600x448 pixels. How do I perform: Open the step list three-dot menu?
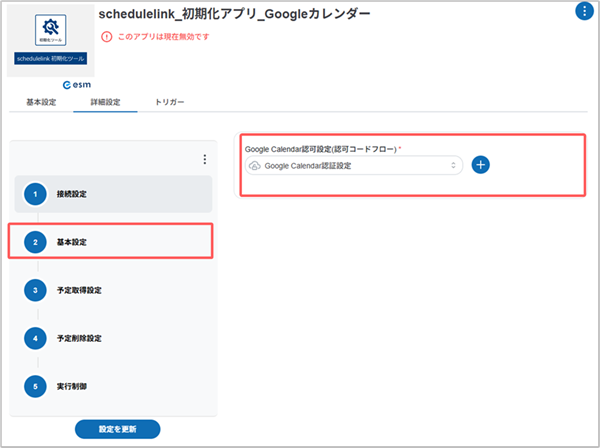point(205,160)
